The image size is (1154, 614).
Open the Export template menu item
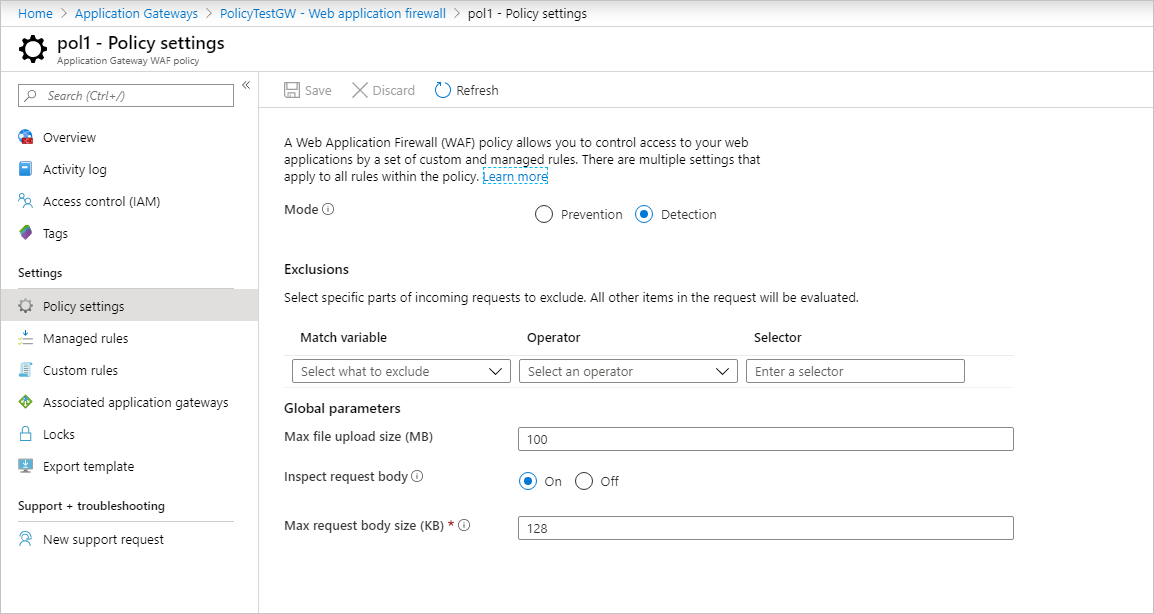pyautogui.click(x=88, y=467)
